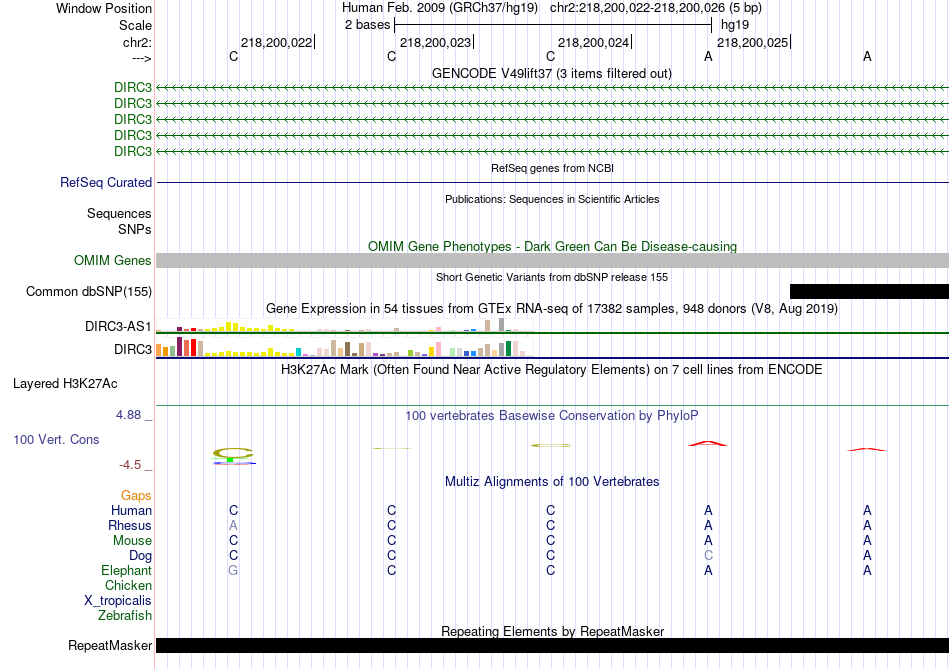Viewport: 950px width, 669px height.
Task: Click the RepeatMasker track label on left
Action: point(110,645)
